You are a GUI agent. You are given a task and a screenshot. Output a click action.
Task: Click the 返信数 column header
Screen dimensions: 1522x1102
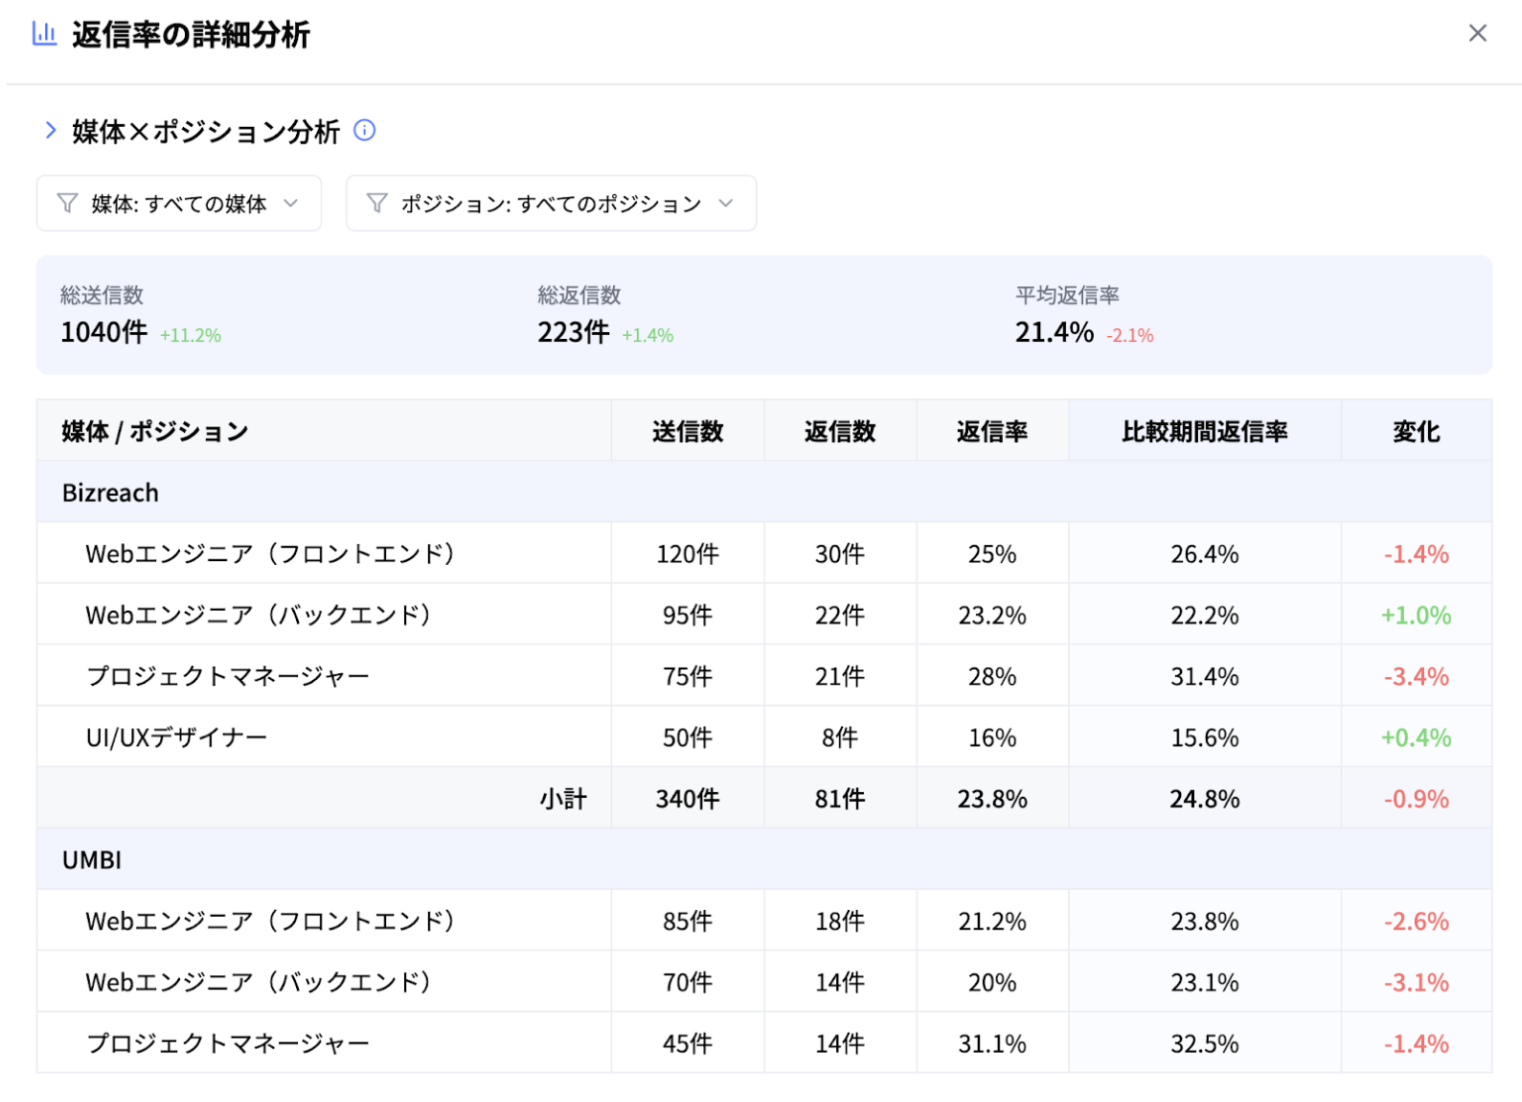click(840, 431)
